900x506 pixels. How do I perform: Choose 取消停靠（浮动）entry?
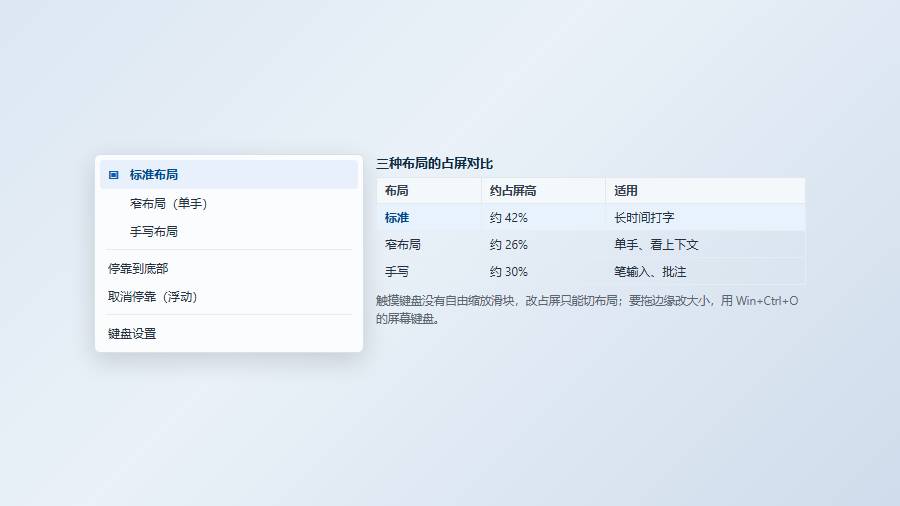click(229, 297)
